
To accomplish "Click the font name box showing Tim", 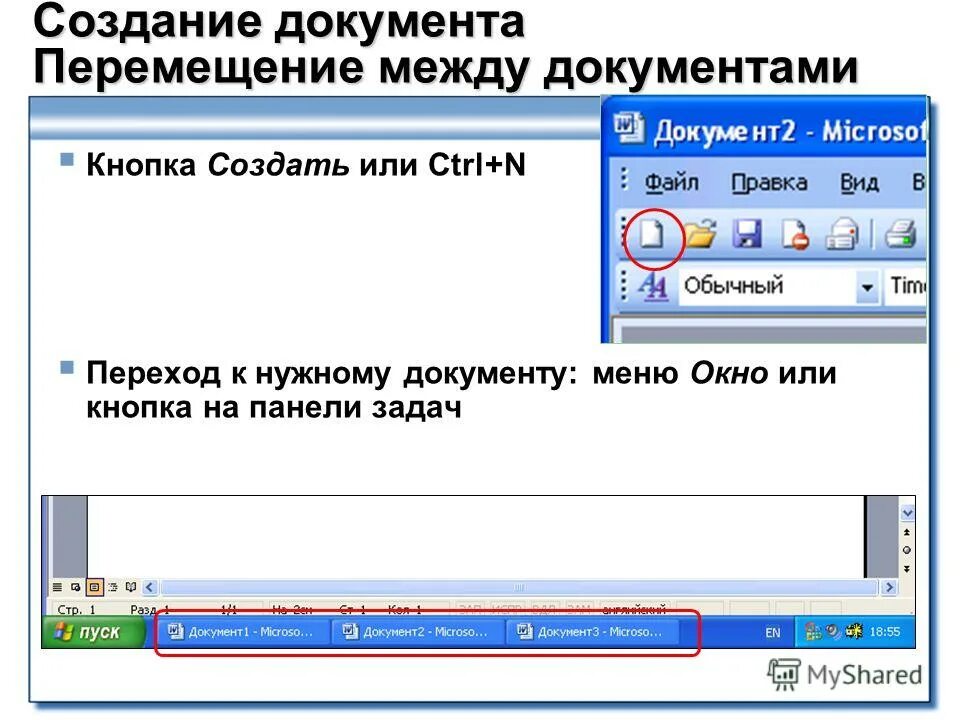I will 905,287.
